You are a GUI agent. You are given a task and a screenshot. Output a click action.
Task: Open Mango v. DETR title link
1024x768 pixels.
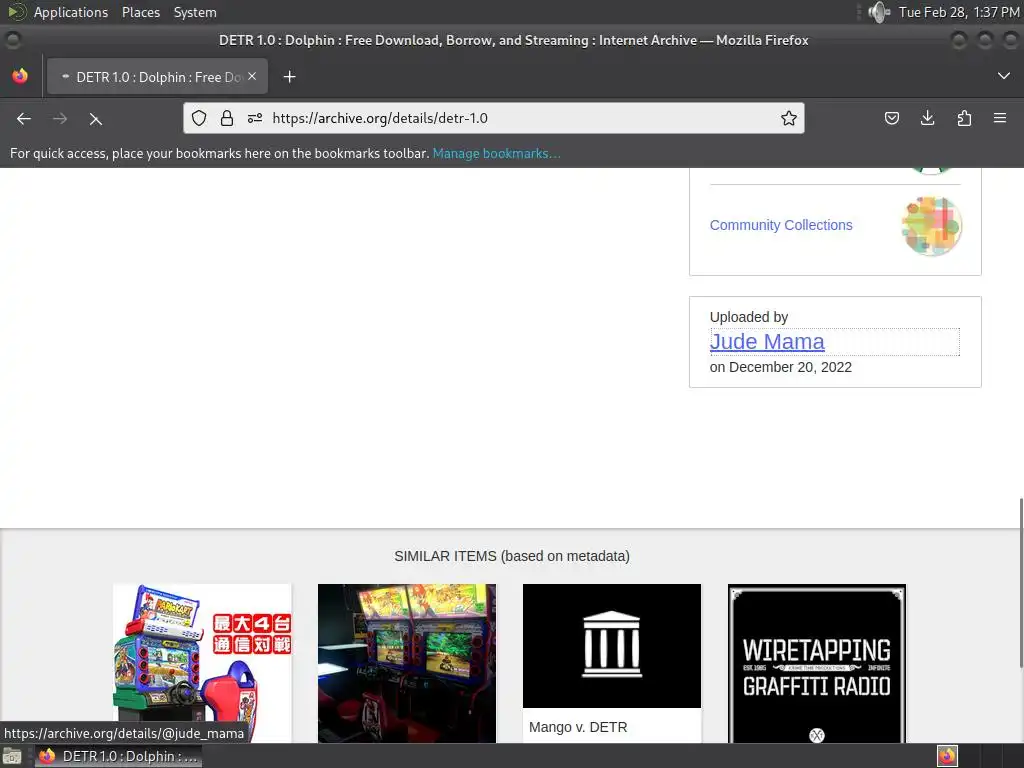coord(578,728)
